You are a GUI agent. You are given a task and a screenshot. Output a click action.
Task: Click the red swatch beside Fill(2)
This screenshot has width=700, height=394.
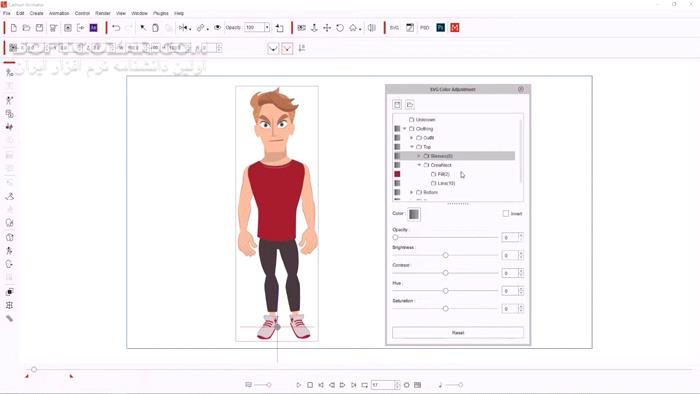pyautogui.click(x=397, y=174)
